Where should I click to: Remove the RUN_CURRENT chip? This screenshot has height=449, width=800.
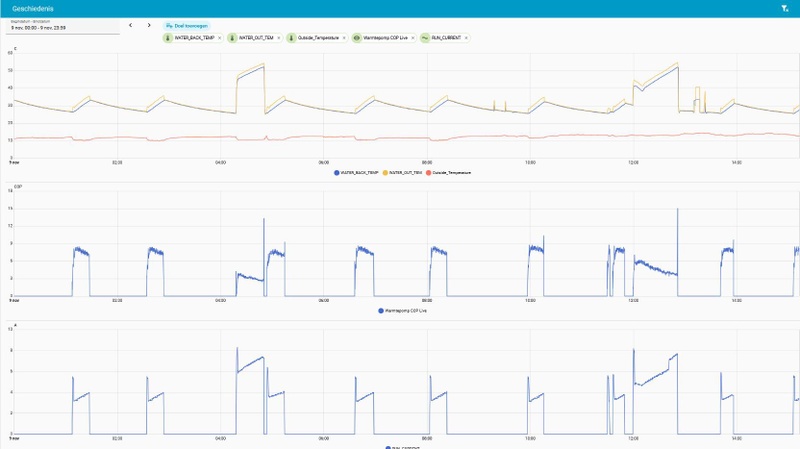[x=466, y=38]
